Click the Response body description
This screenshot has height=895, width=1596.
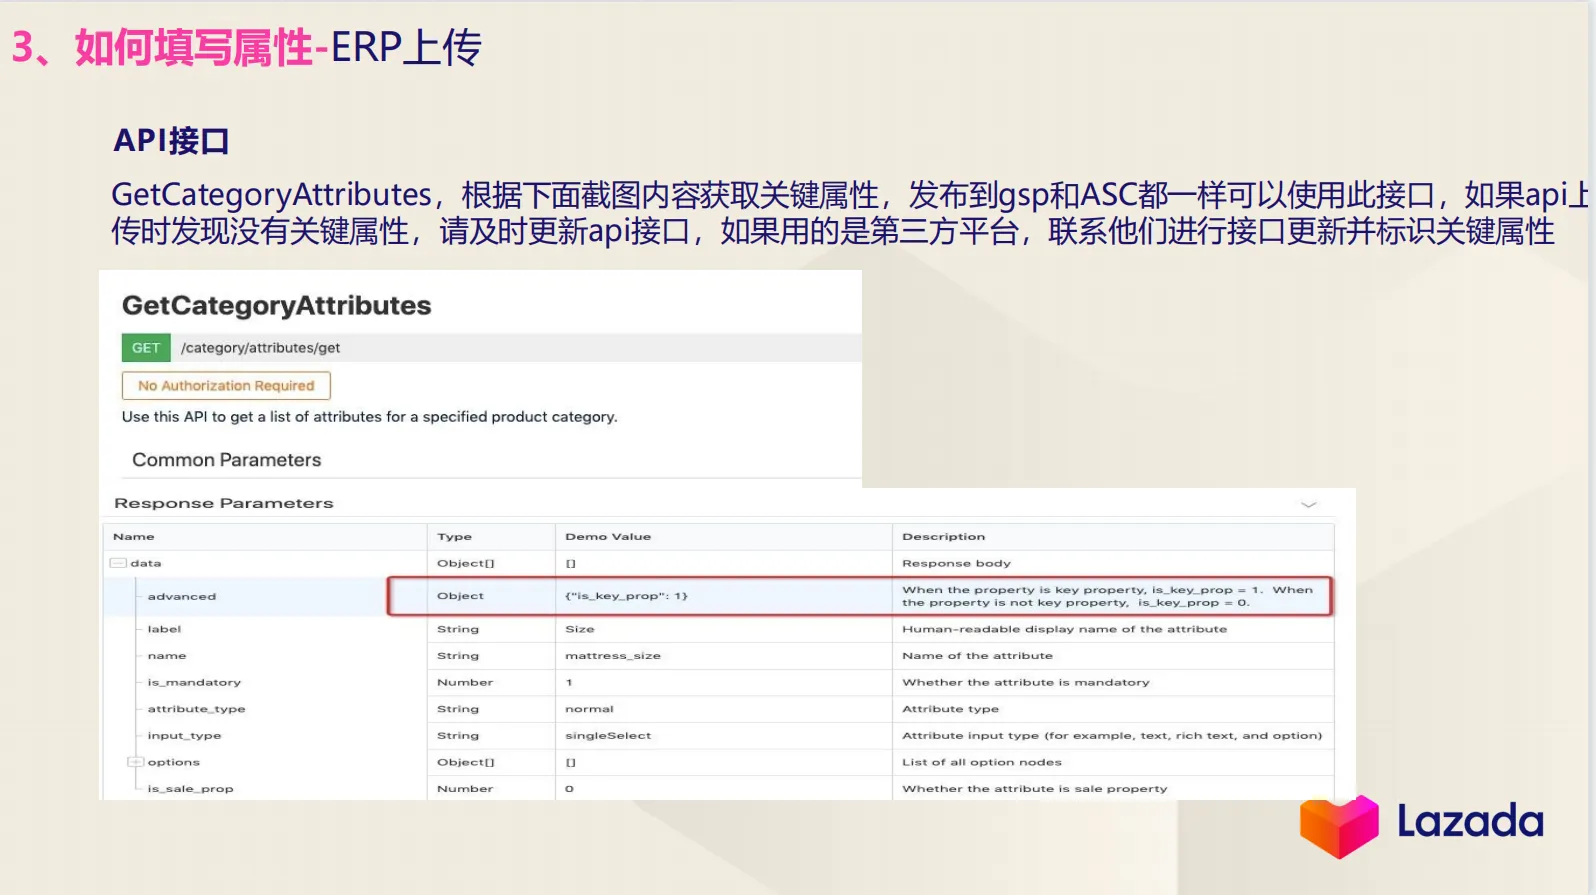956,564
